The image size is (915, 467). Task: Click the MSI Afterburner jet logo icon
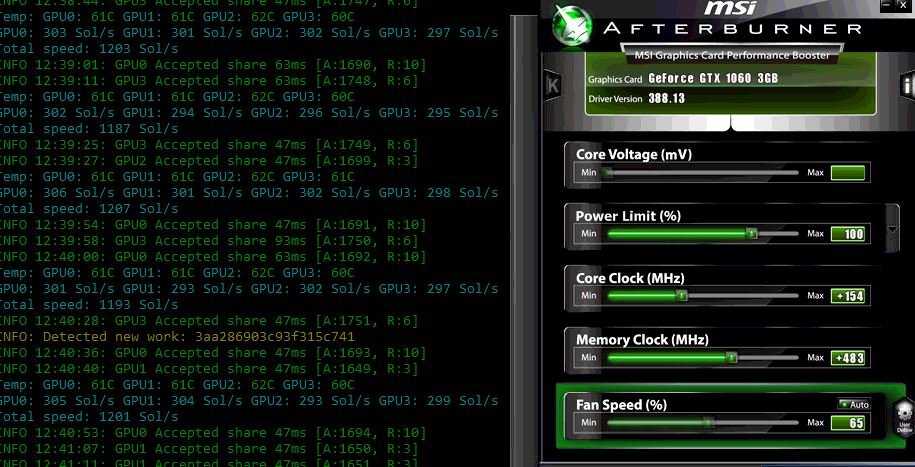572,26
